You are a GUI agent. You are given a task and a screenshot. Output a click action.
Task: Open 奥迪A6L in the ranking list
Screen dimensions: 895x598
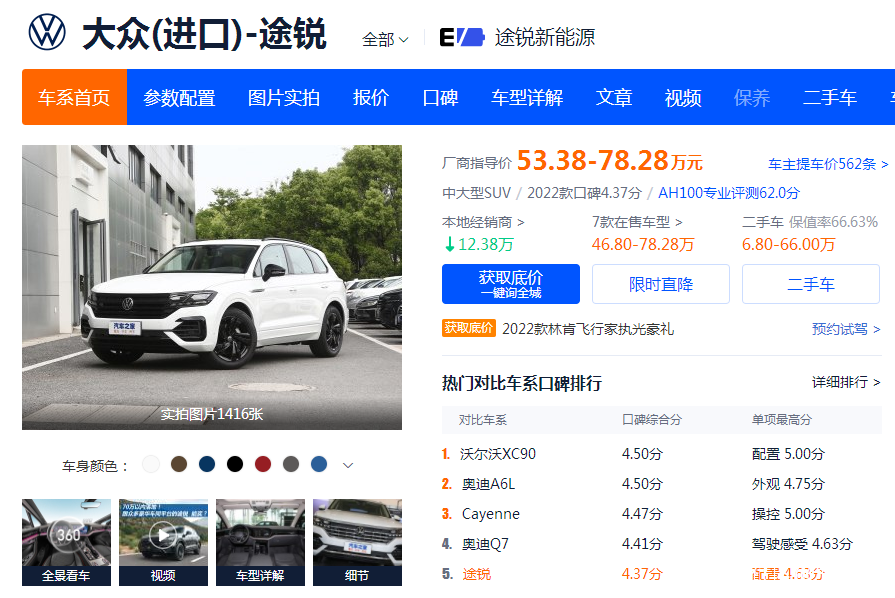pyautogui.click(x=489, y=484)
